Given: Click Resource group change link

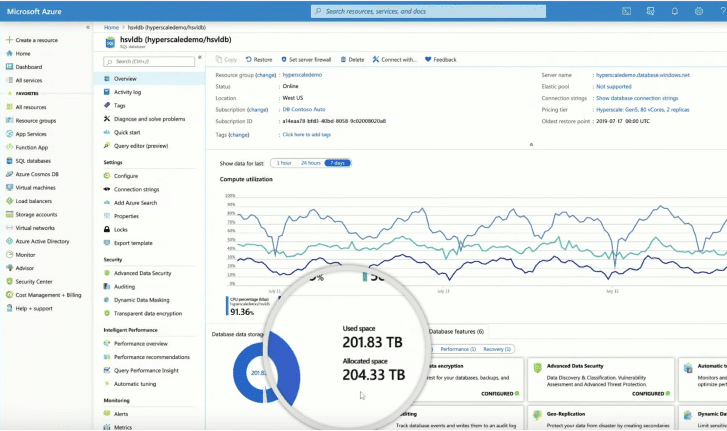Looking at the screenshot, I should coord(266,75).
